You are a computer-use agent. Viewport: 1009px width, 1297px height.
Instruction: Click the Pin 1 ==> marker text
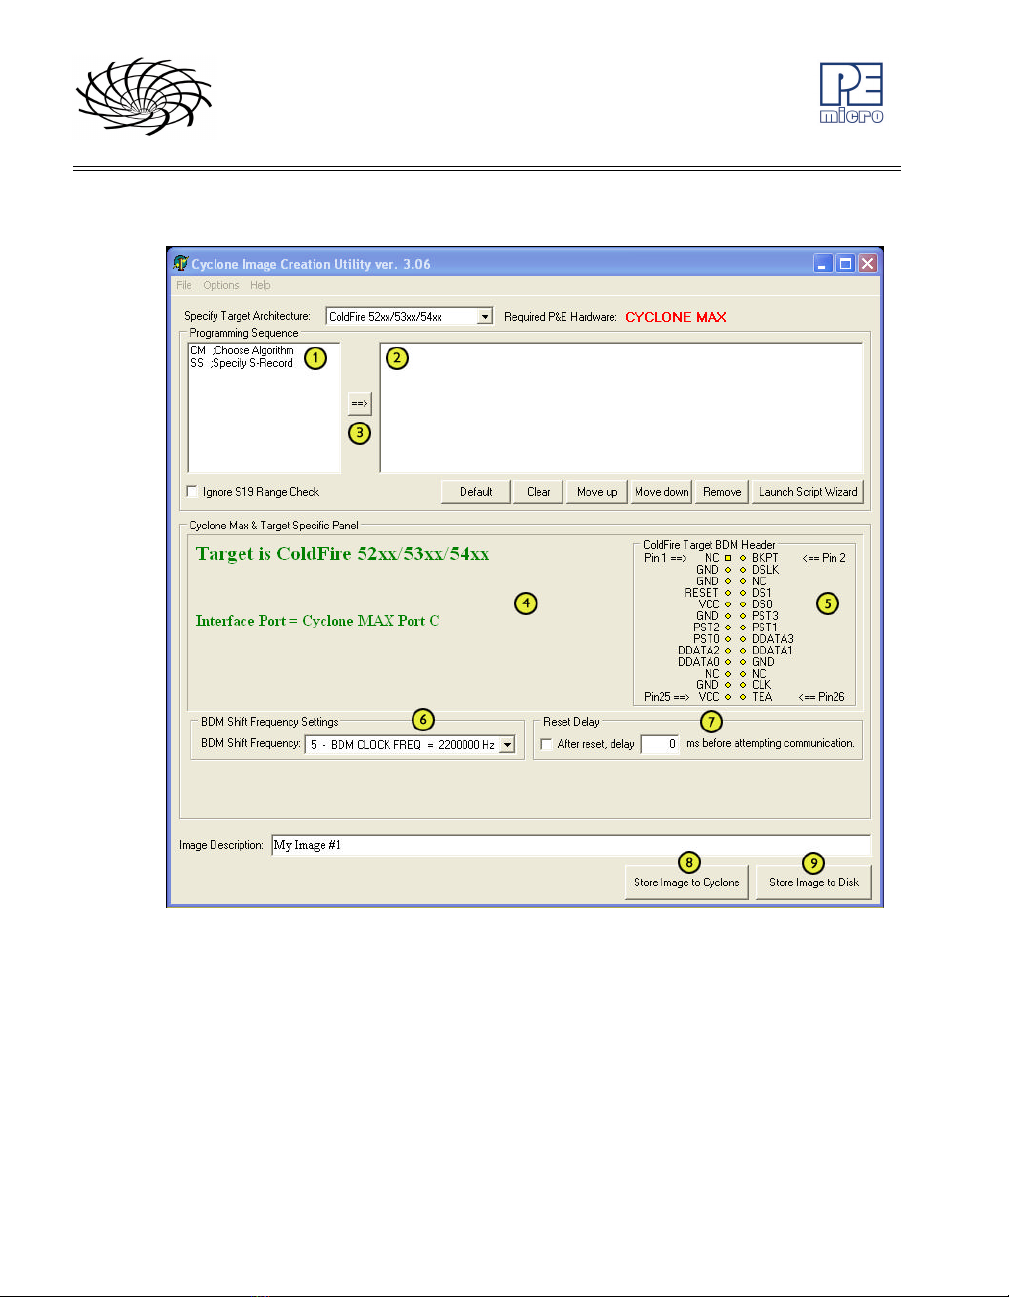(x=665, y=558)
